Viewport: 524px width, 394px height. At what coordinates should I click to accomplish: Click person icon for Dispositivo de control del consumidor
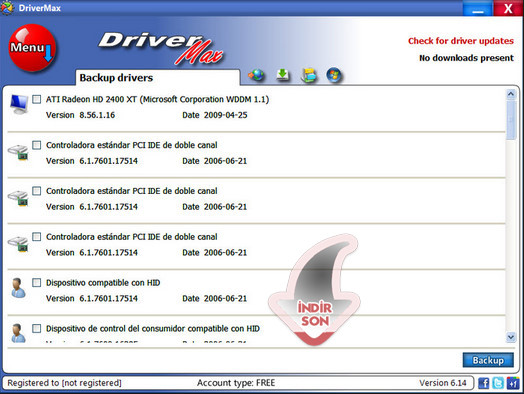(18, 333)
